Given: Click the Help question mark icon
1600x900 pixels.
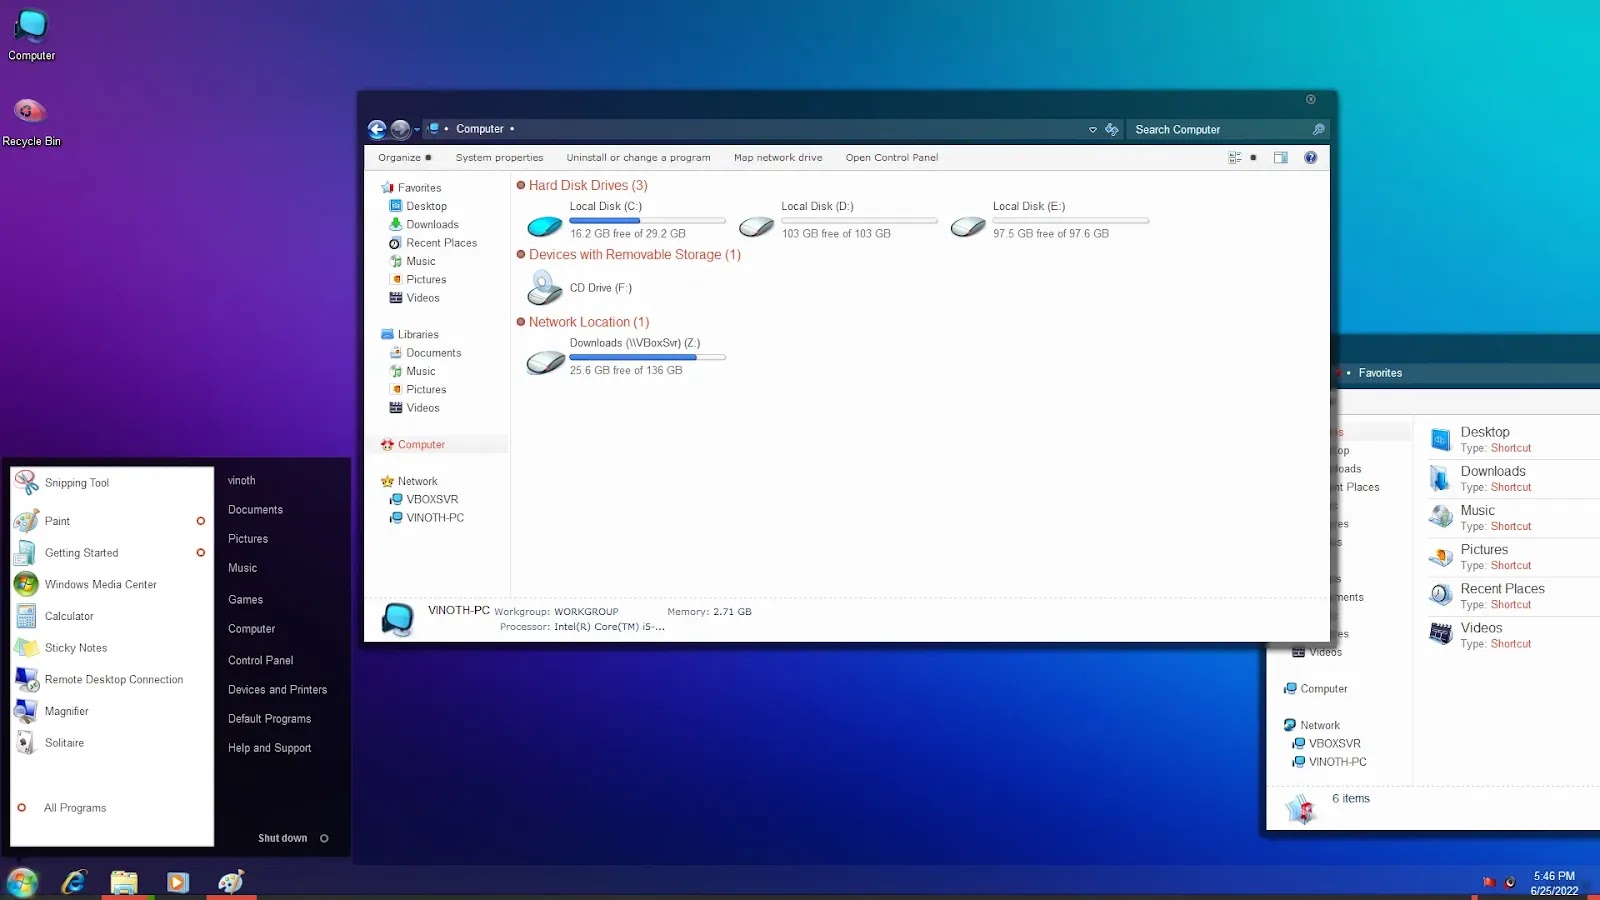Looking at the screenshot, I should (x=1310, y=158).
